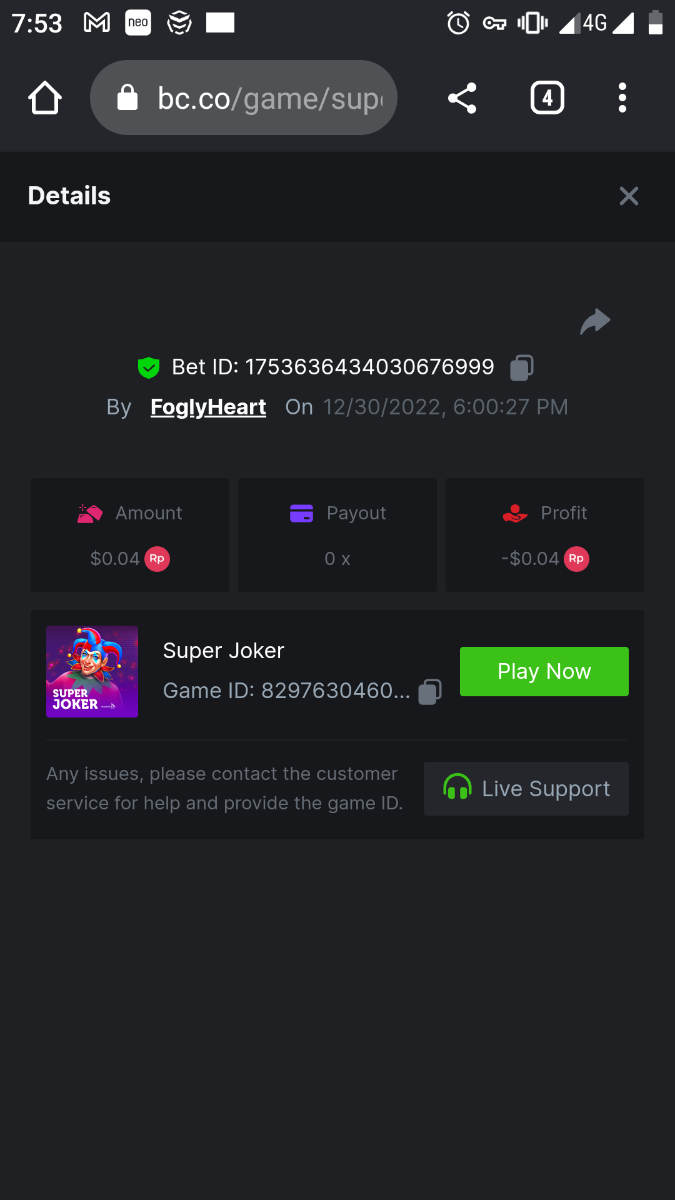
Task: Copy the Bet ID to clipboard
Action: pos(521,368)
